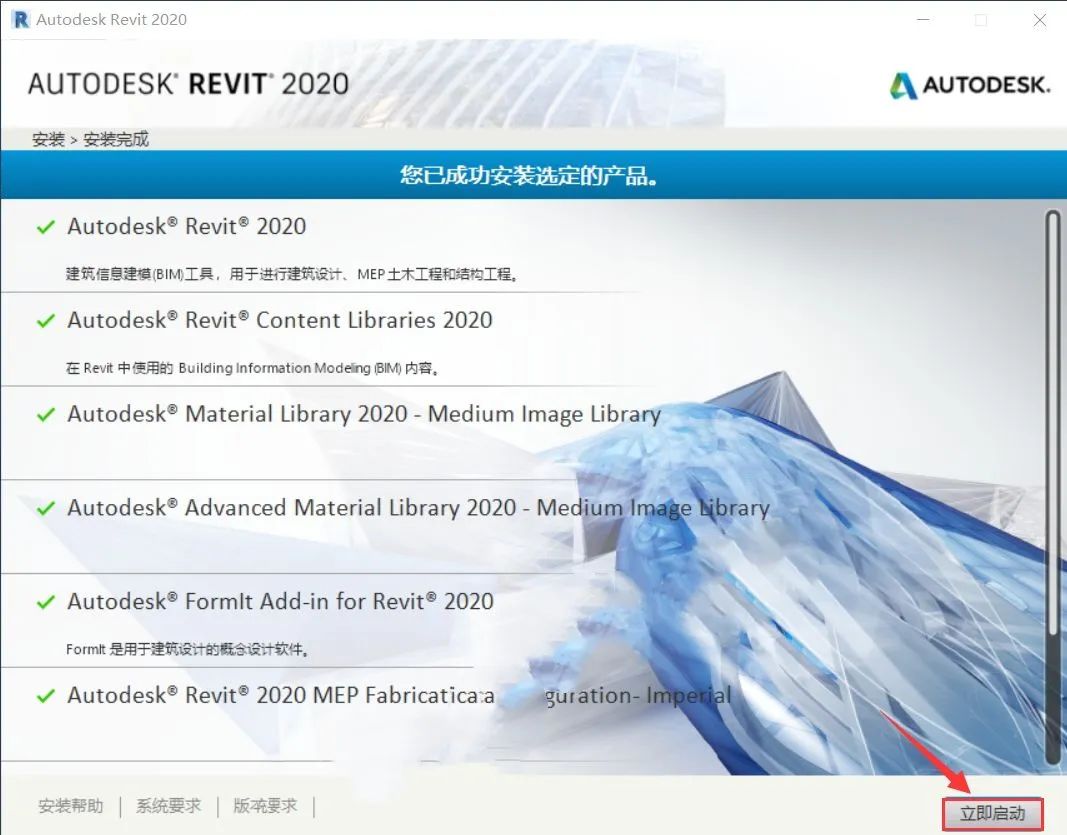Close the Autodesk Revit 2020 installer window
Screen dimensions: 1067x835
(1040, 20)
